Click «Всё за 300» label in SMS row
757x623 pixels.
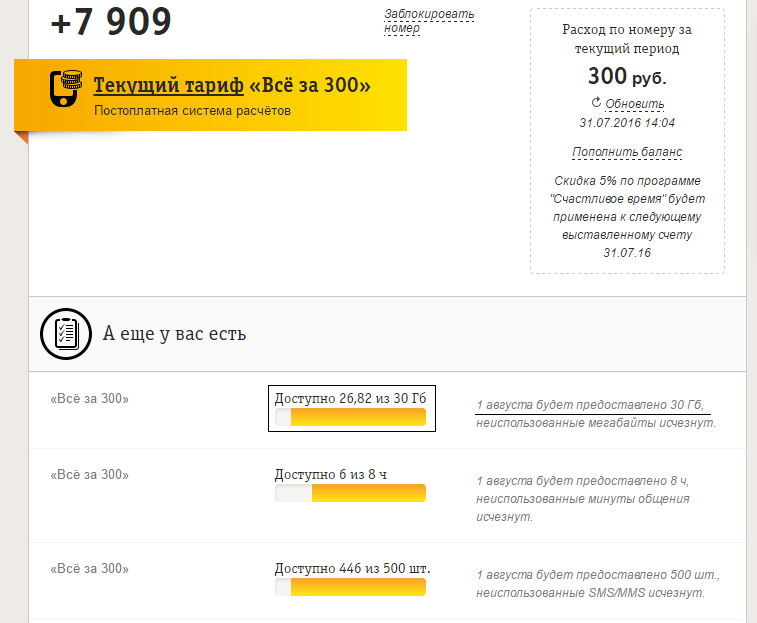click(89, 569)
